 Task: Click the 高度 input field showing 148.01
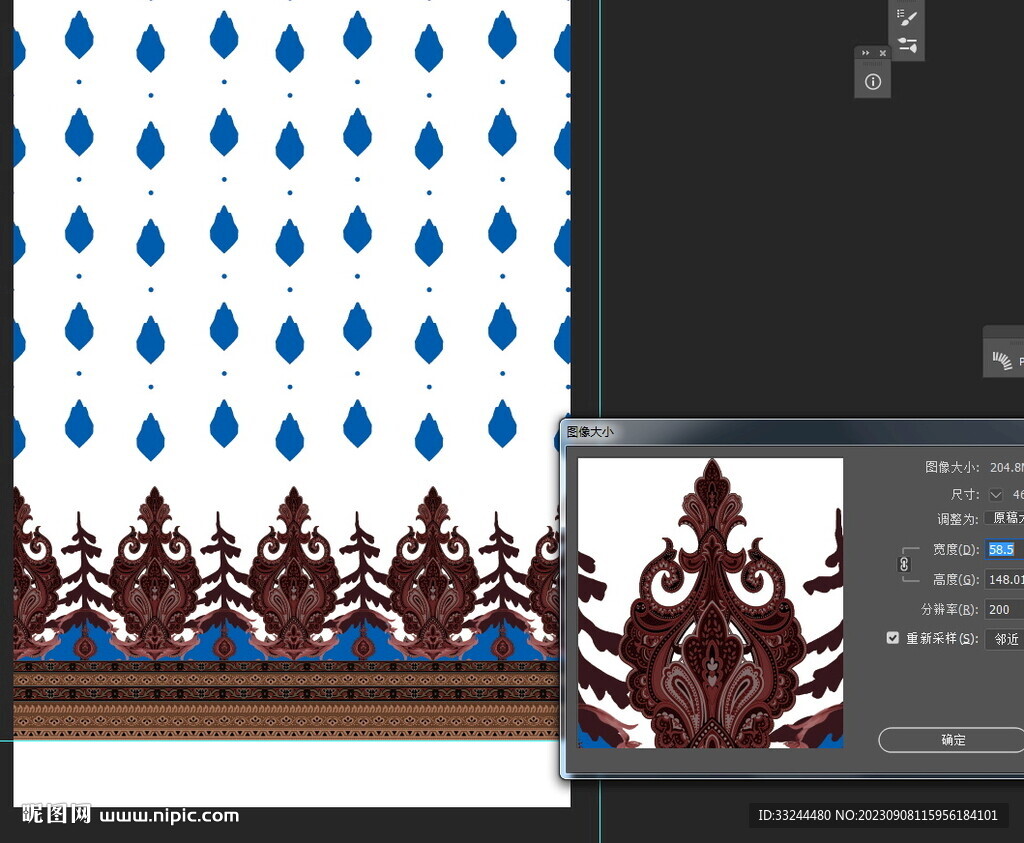pyautogui.click(x=1004, y=579)
